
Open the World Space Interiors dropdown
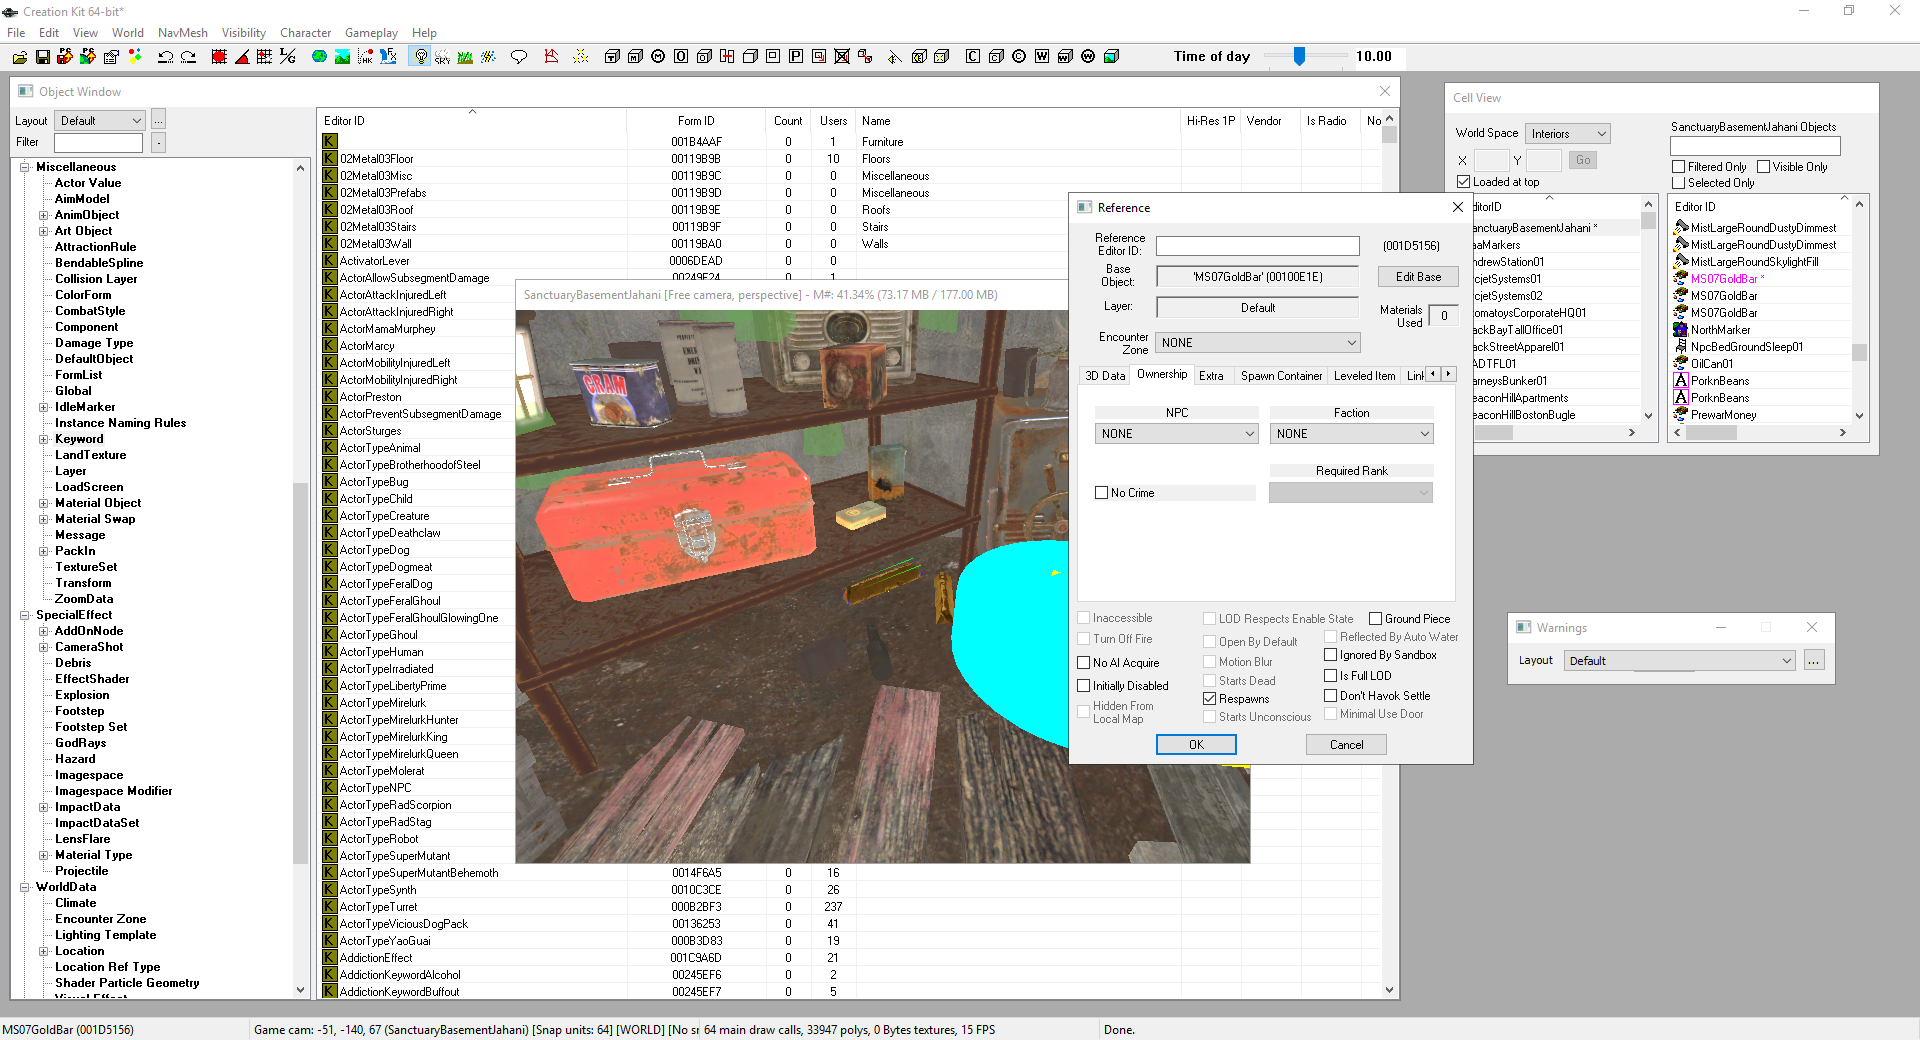[1567, 134]
